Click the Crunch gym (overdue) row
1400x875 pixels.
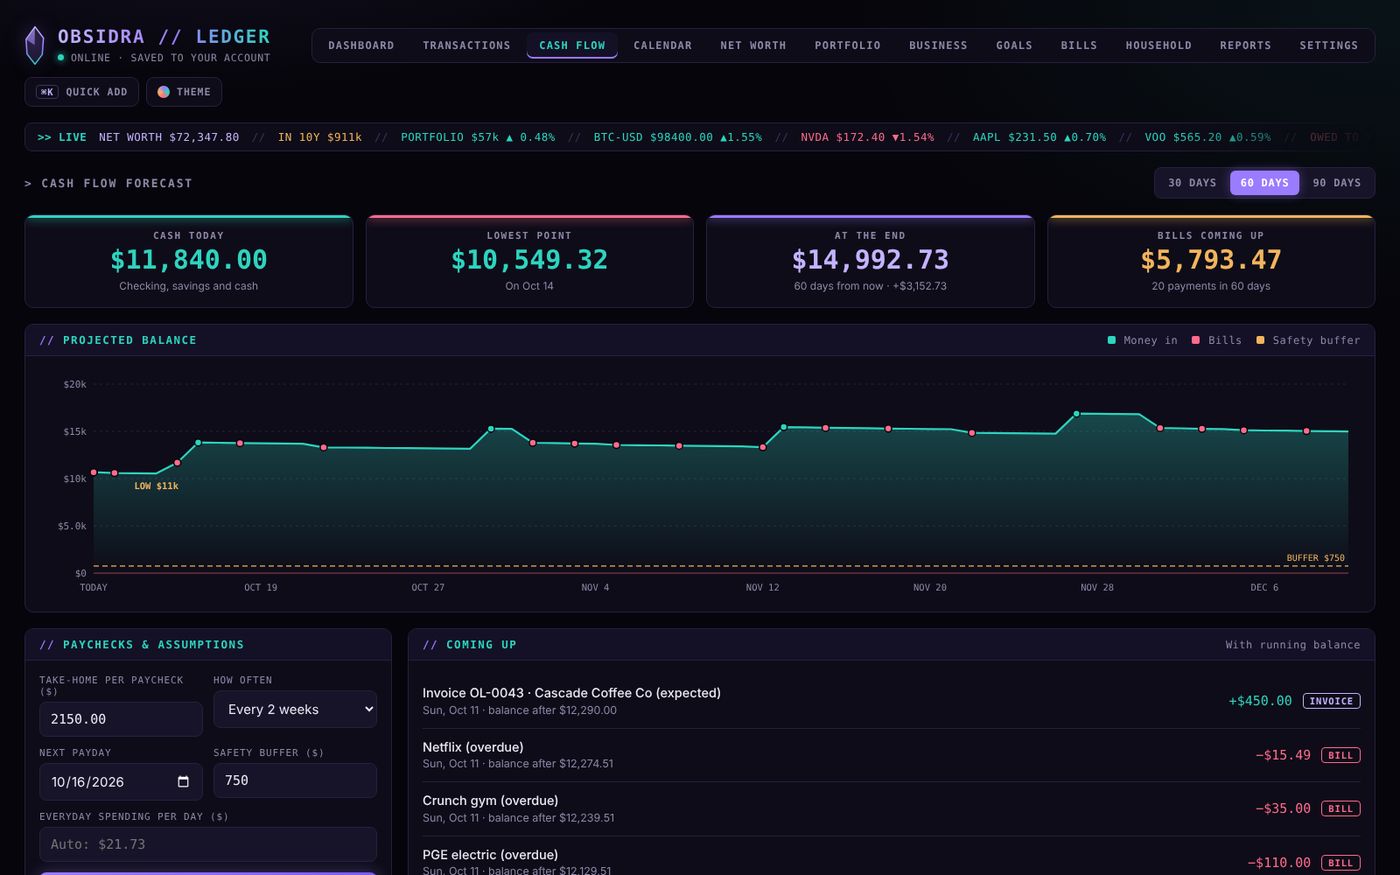pos(891,809)
